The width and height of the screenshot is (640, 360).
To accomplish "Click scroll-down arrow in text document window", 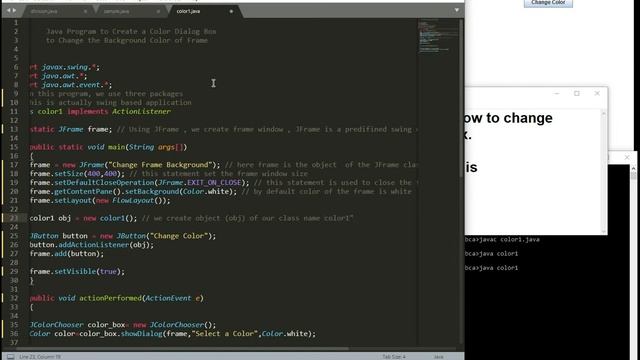I will click(604, 231).
